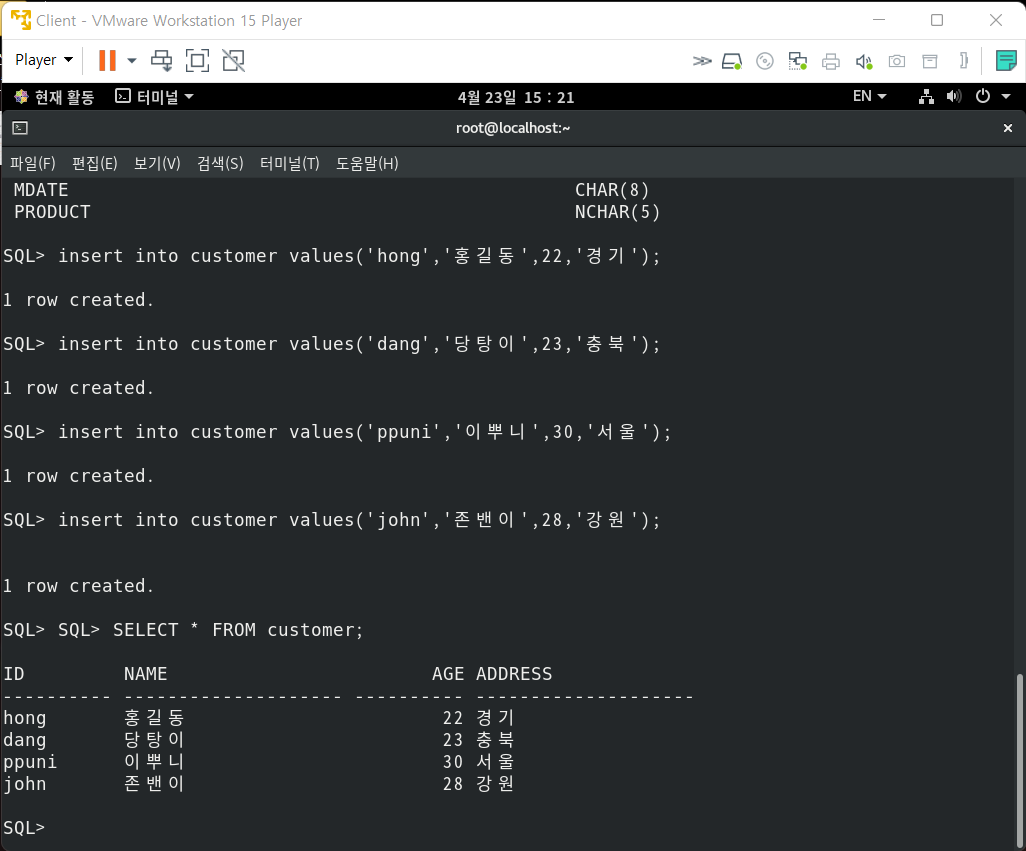Click the 'hong' ID in results
Image resolution: width=1026 pixels, height=851 pixels.
(24, 718)
